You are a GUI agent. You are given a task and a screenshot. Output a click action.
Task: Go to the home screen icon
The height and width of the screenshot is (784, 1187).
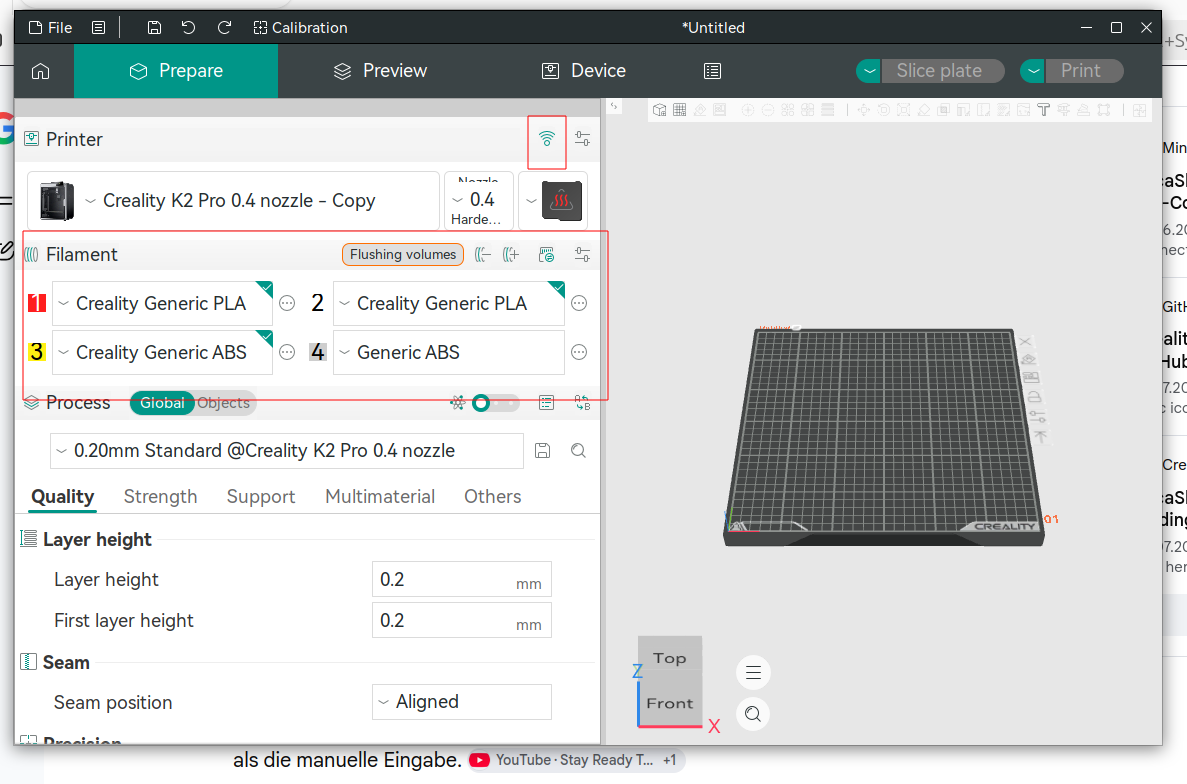(x=41, y=71)
